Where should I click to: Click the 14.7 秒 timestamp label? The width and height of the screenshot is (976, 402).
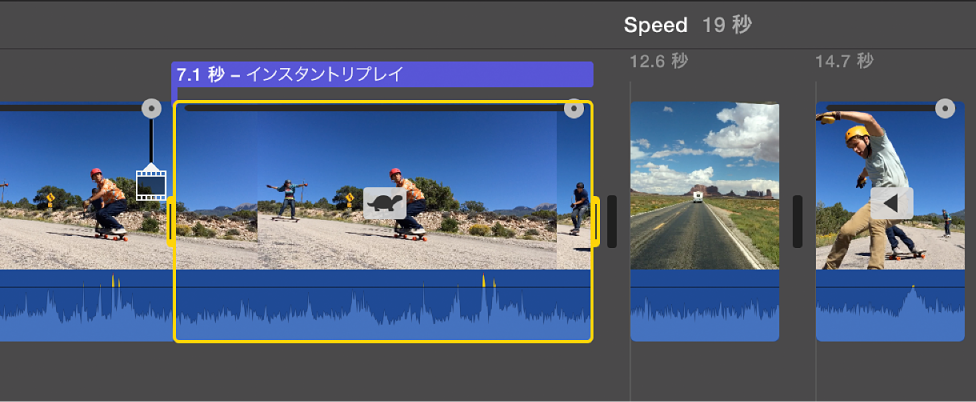pyautogui.click(x=845, y=61)
